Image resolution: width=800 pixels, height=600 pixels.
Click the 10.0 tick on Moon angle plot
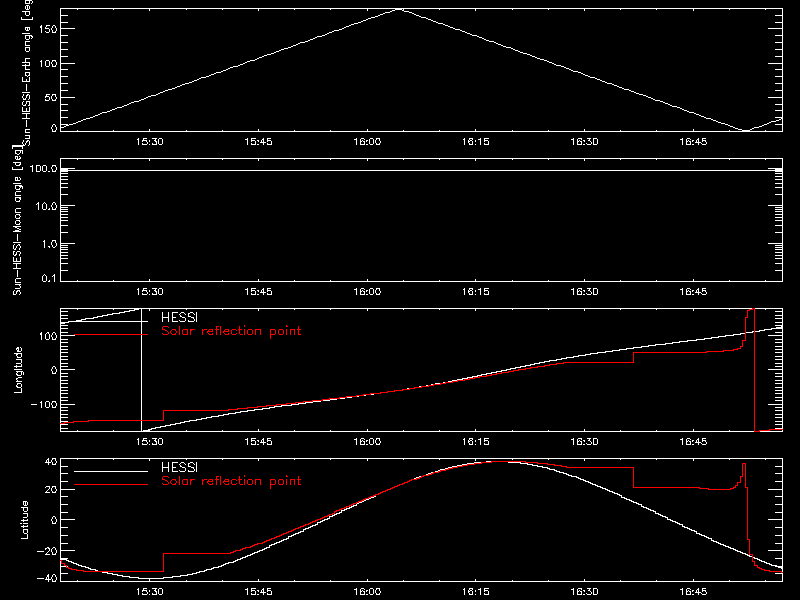(x=46, y=206)
